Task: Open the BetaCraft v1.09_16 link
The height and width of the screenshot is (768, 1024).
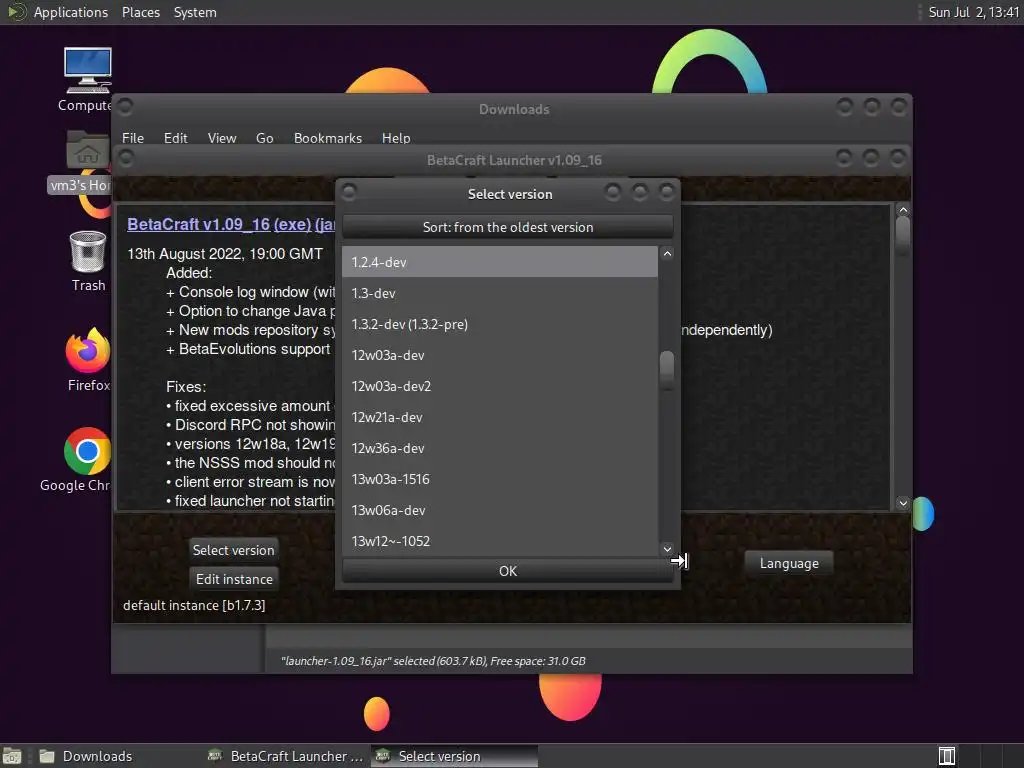Action: (x=199, y=225)
